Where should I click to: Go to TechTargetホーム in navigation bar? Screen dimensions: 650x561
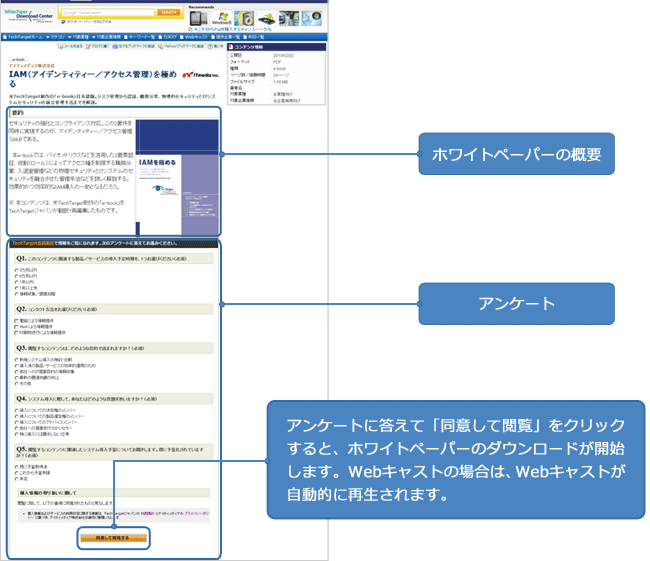[x=23, y=37]
